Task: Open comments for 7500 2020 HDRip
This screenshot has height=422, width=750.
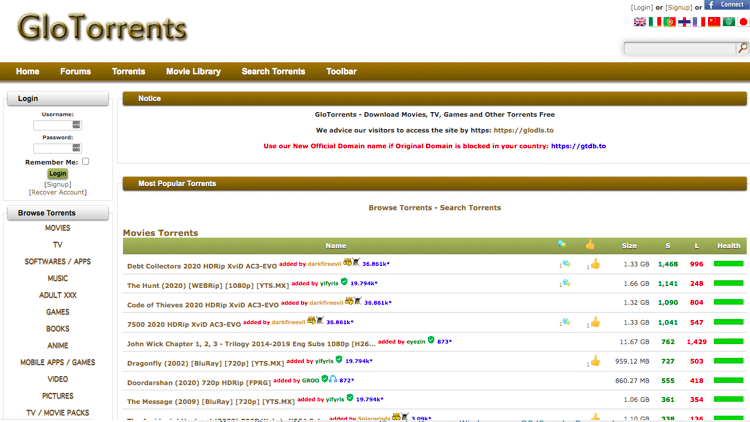Action: (x=566, y=322)
